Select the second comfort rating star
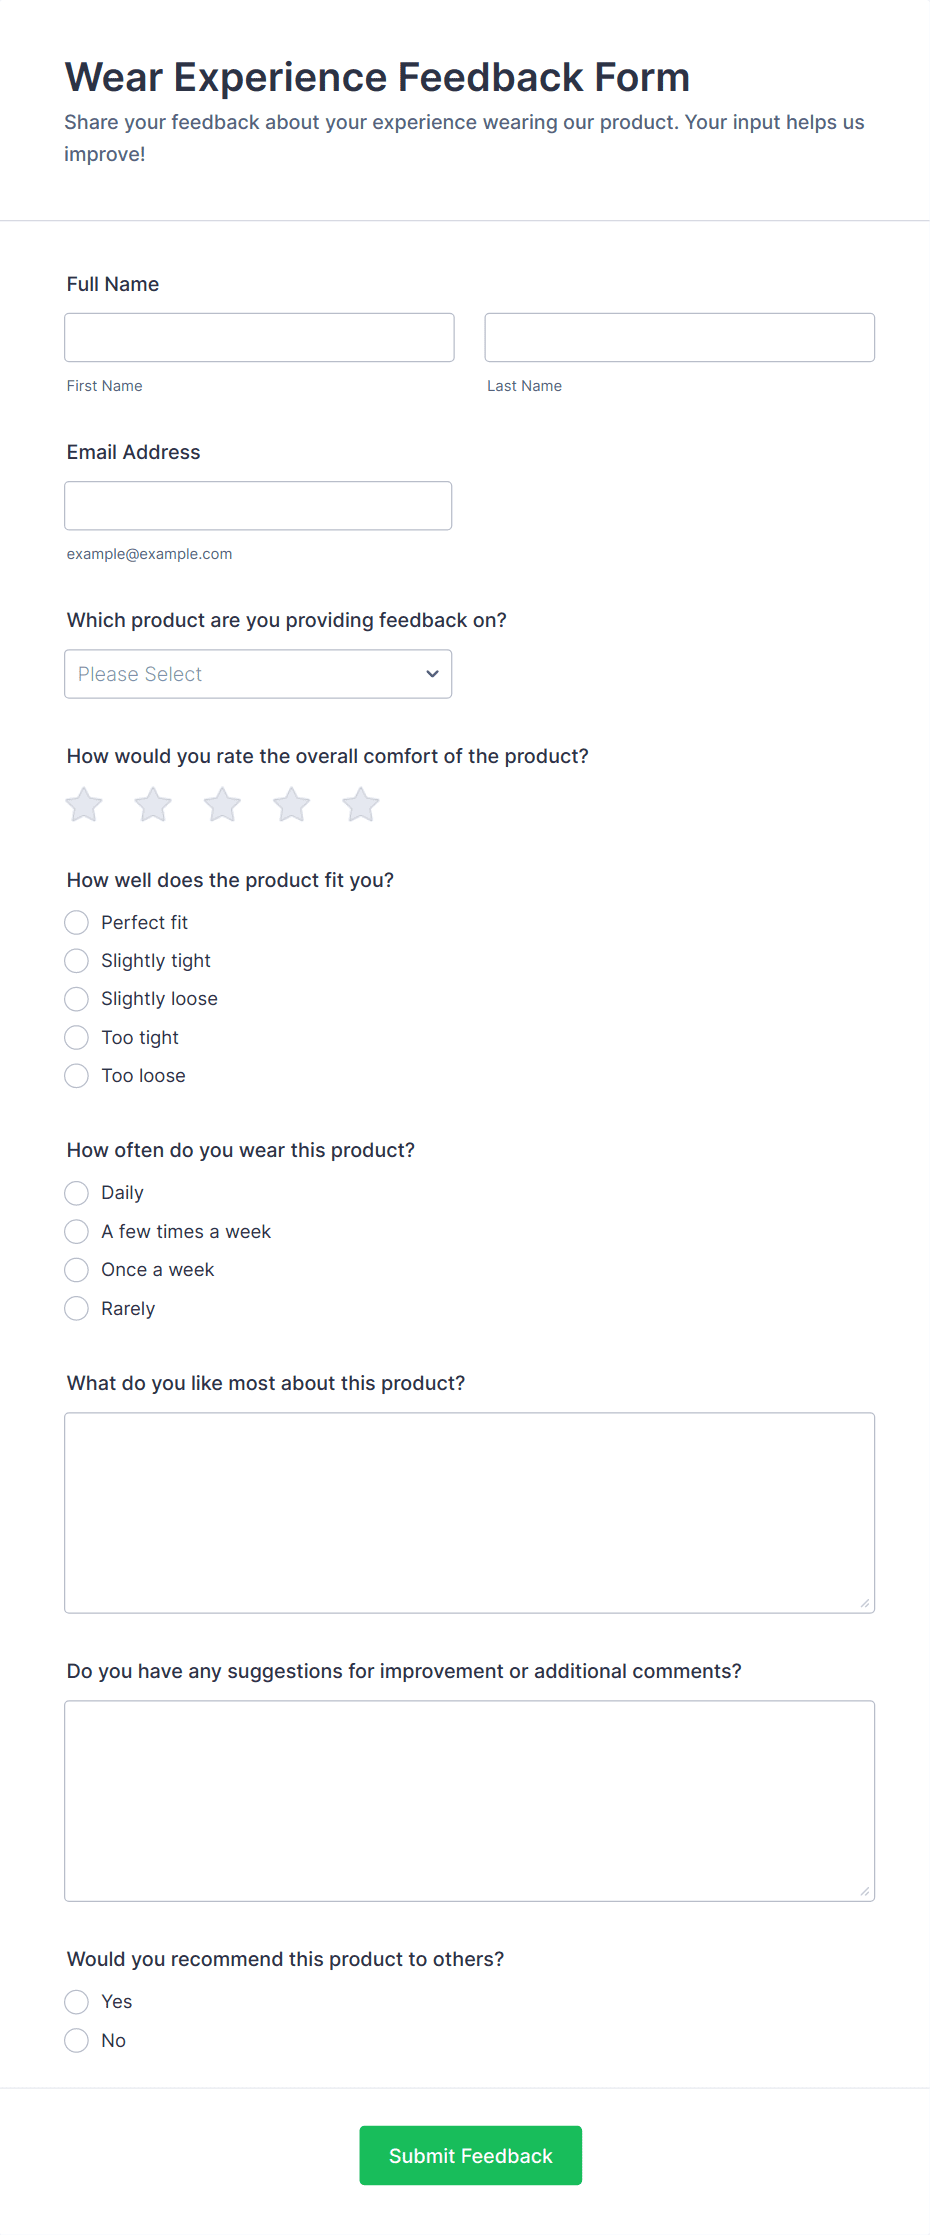The width and height of the screenshot is (930, 2235). pyautogui.click(x=153, y=804)
